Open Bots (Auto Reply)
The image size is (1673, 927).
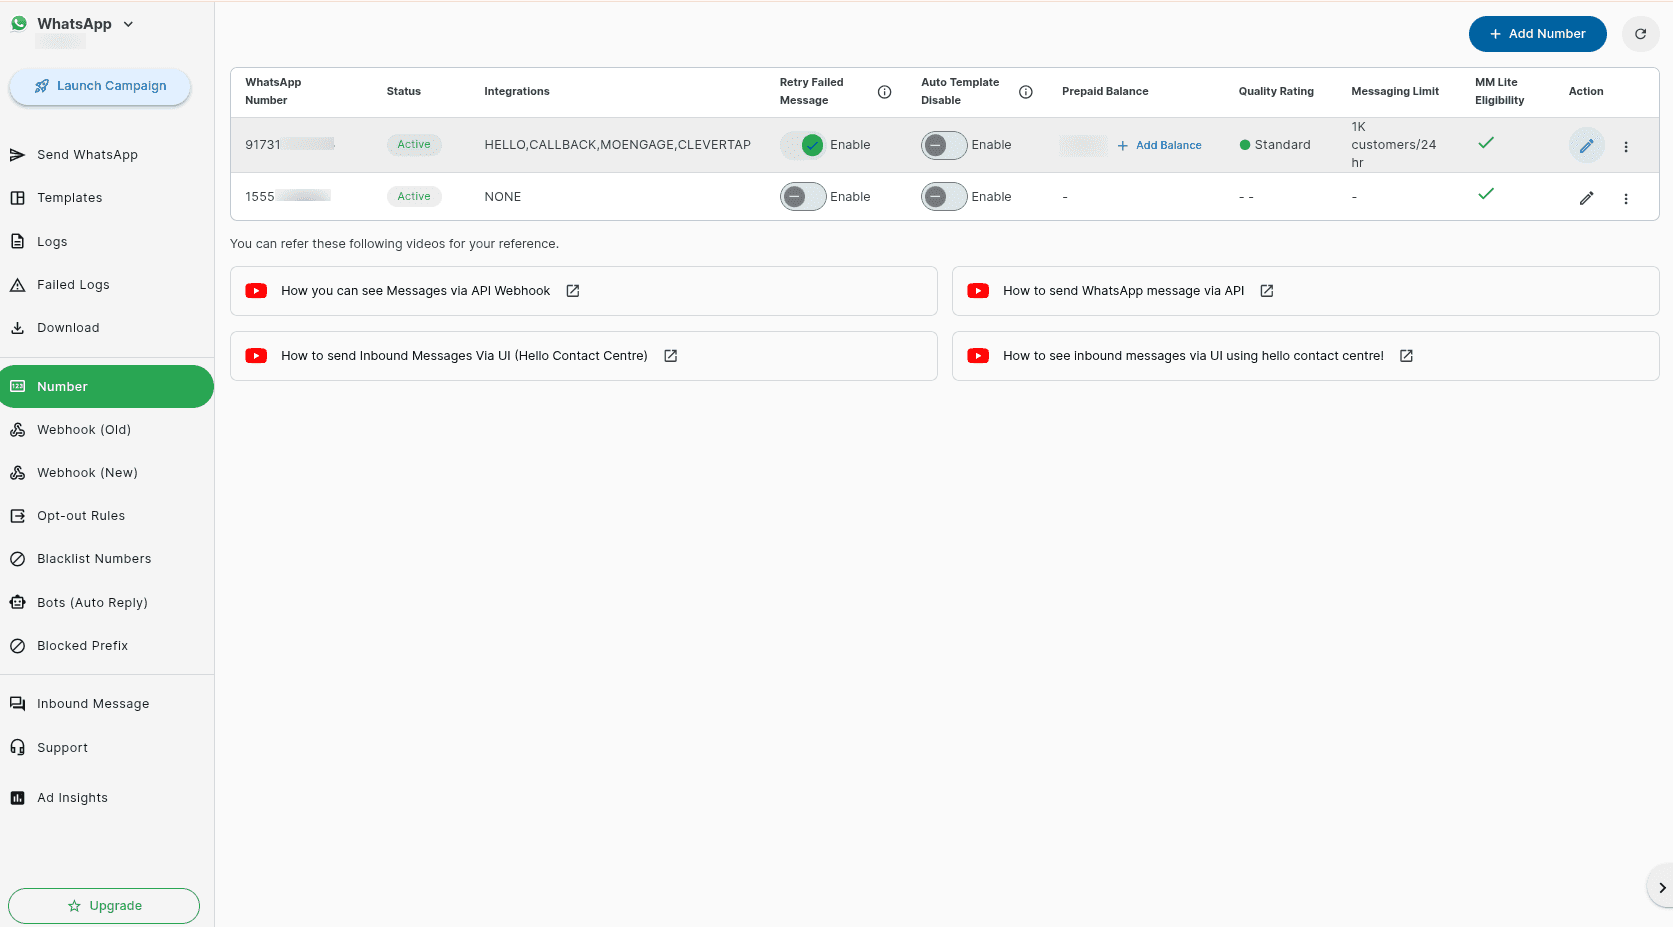click(x=92, y=603)
